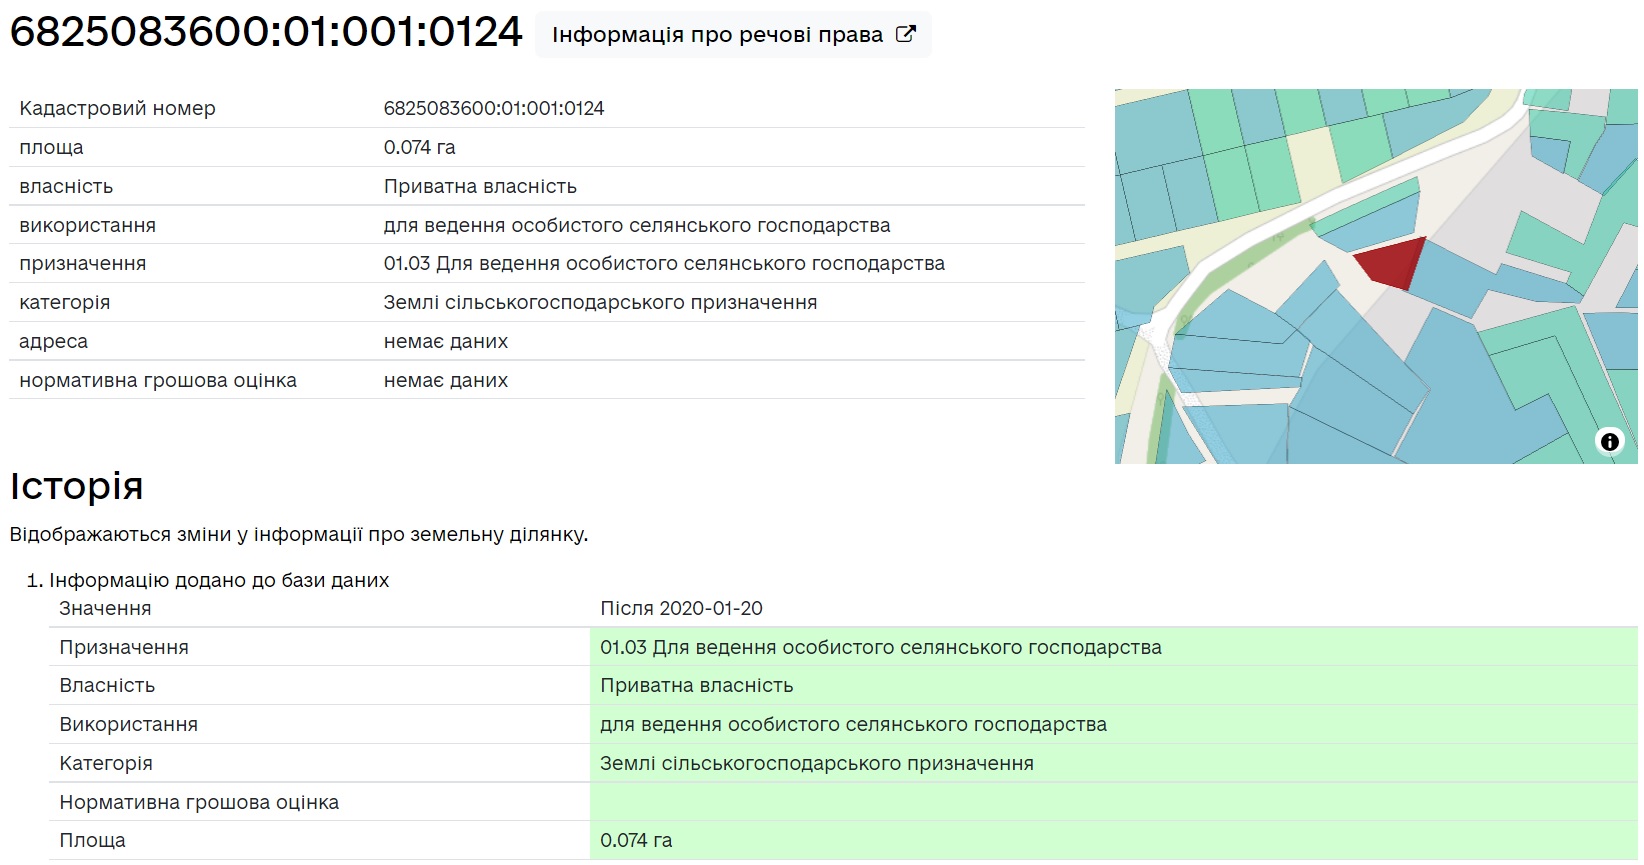Click the Історія section heading
Image resolution: width=1644 pixels, height=865 pixels.
[x=77, y=486]
